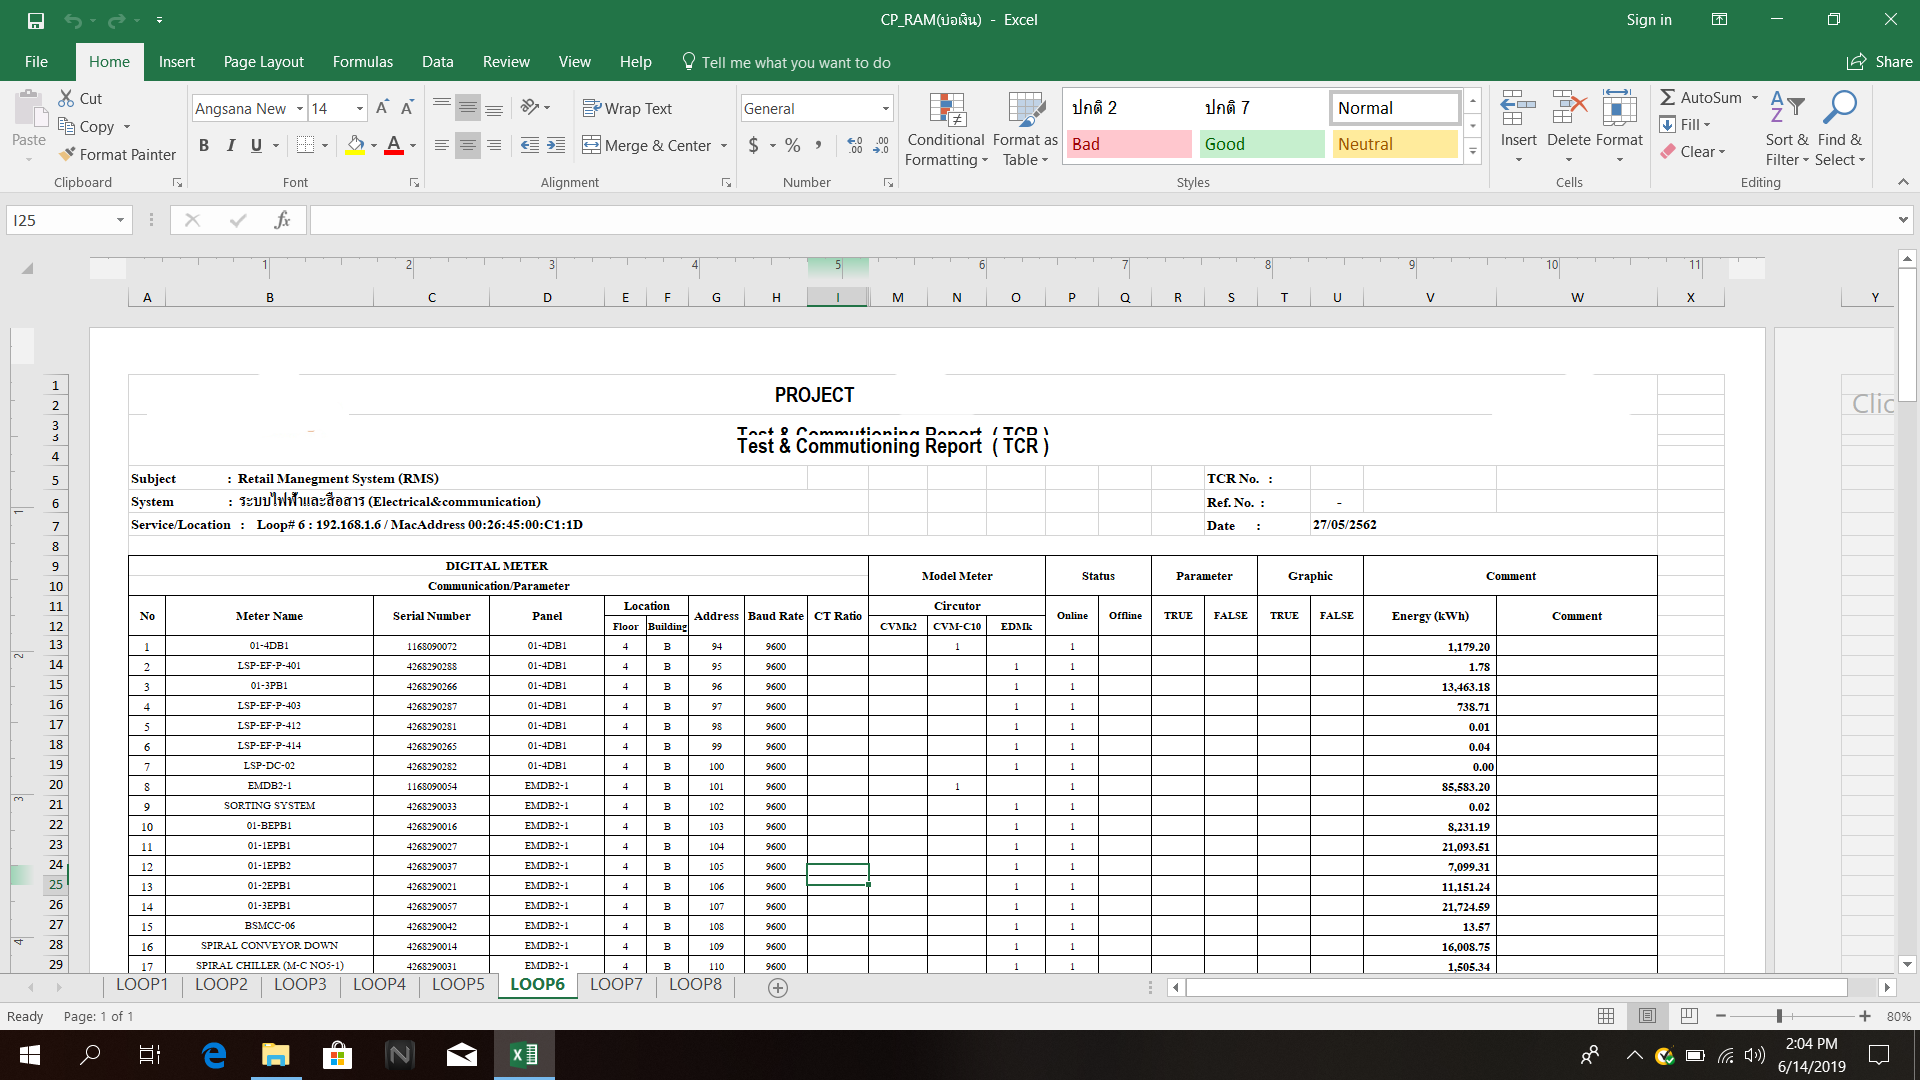The width and height of the screenshot is (1920, 1080).
Task: Switch to LOOP3 sheet tab
Action: click(x=300, y=984)
